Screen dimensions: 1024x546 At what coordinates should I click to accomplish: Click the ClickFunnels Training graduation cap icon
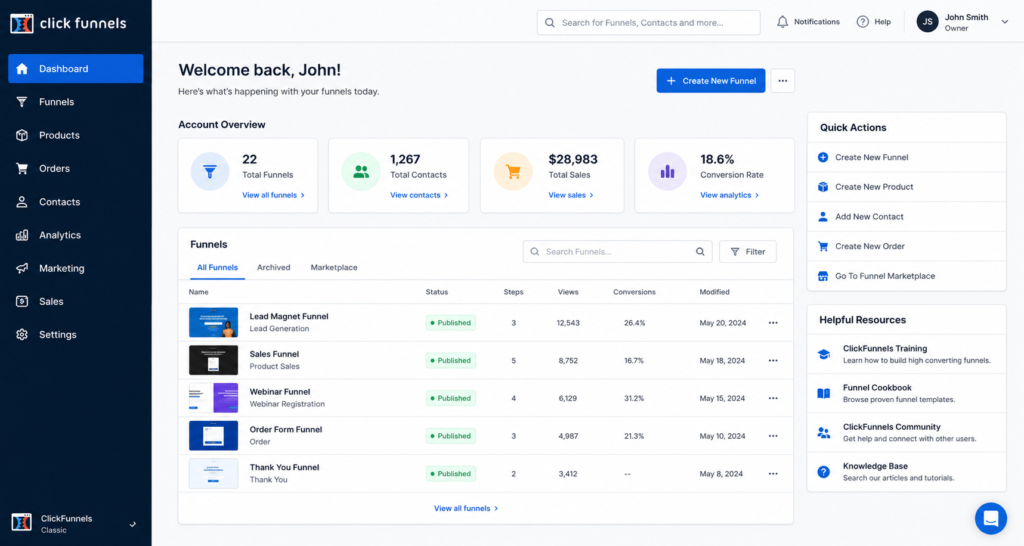(x=824, y=354)
